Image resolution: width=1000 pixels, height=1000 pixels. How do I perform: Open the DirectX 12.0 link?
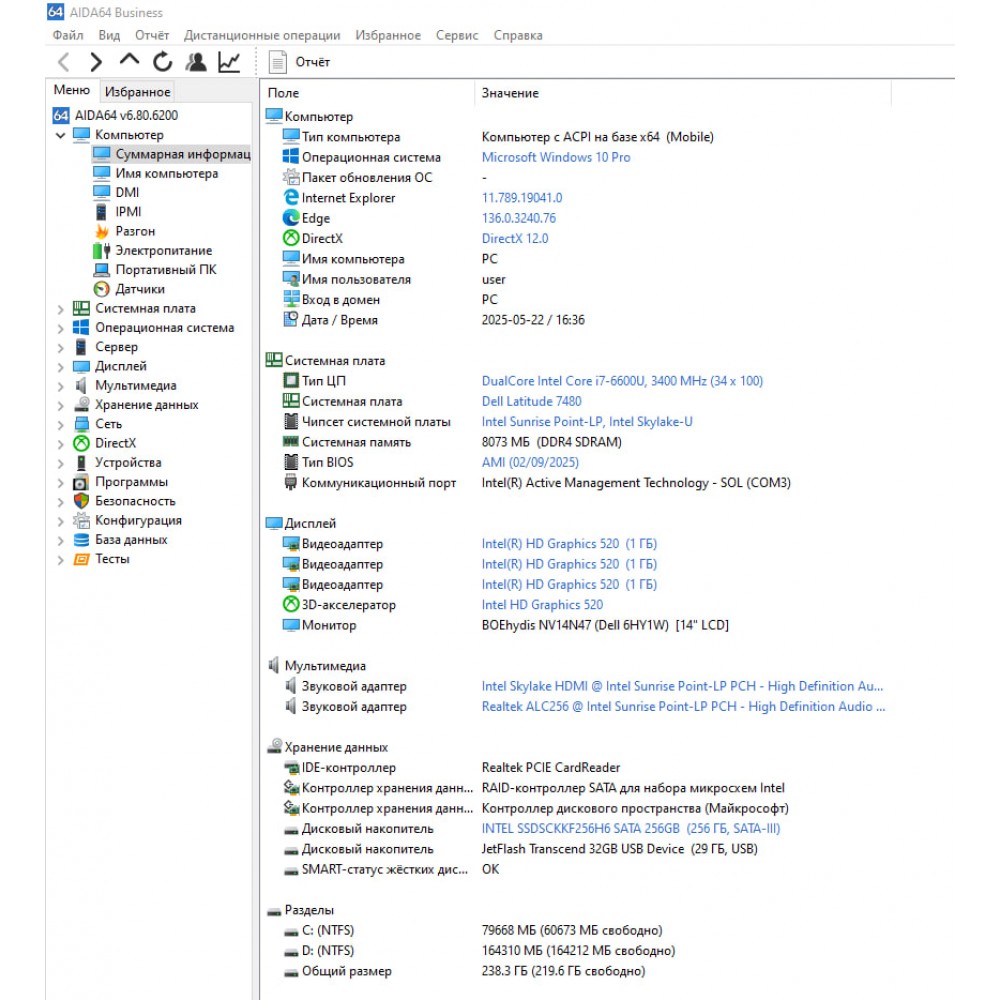[515, 239]
